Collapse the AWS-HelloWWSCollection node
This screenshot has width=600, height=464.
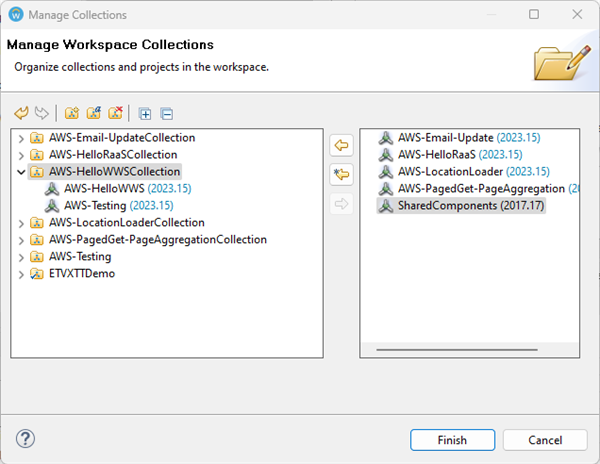click(21, 172)
